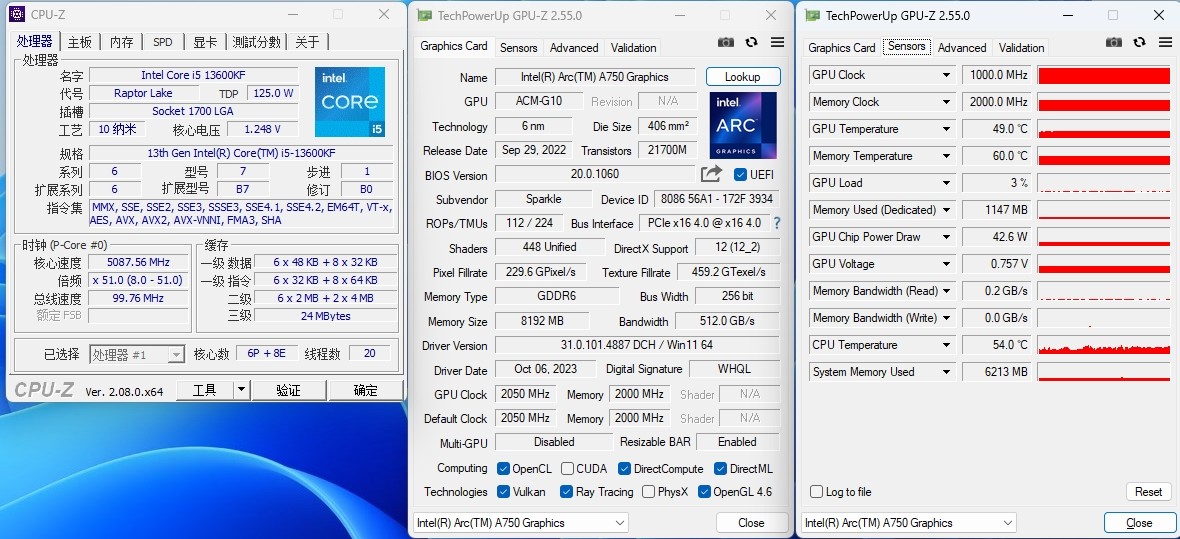The height and width of the screenshot is (539, 1180).
Task: Click the Reset button in Sensors window
Action: (x=1148, y=492)
